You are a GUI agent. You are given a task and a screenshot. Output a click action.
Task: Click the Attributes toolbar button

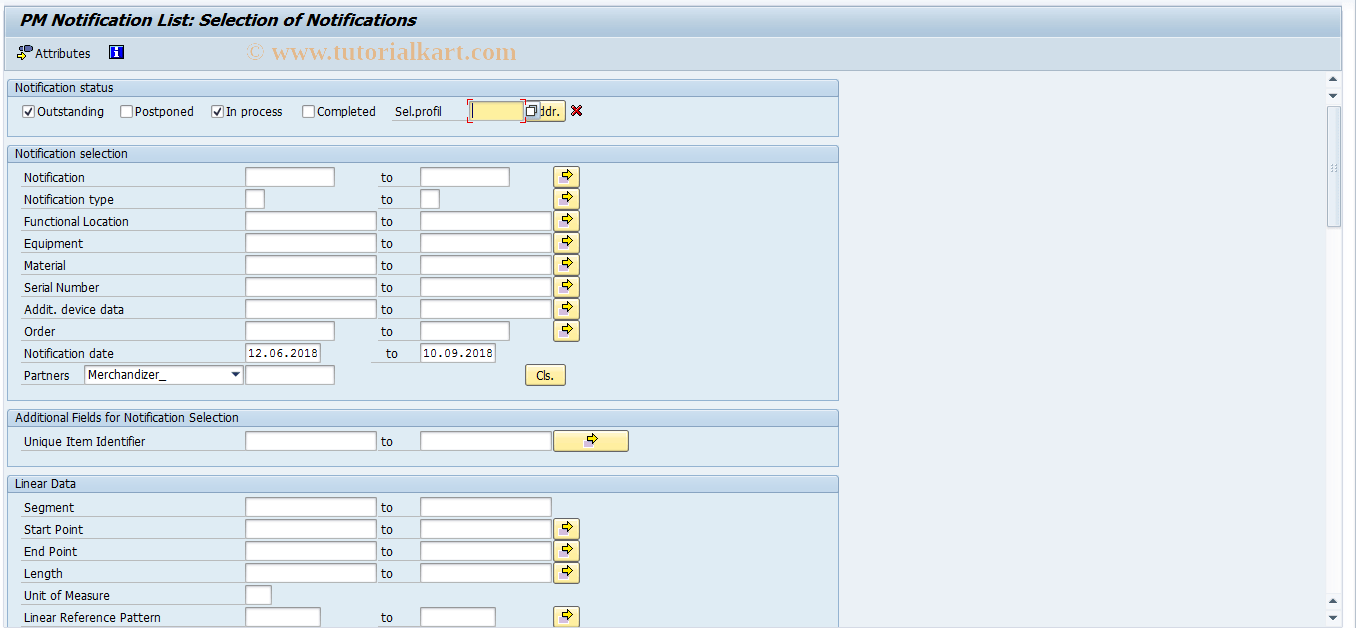pyautogui.click(x=53, y=53)
